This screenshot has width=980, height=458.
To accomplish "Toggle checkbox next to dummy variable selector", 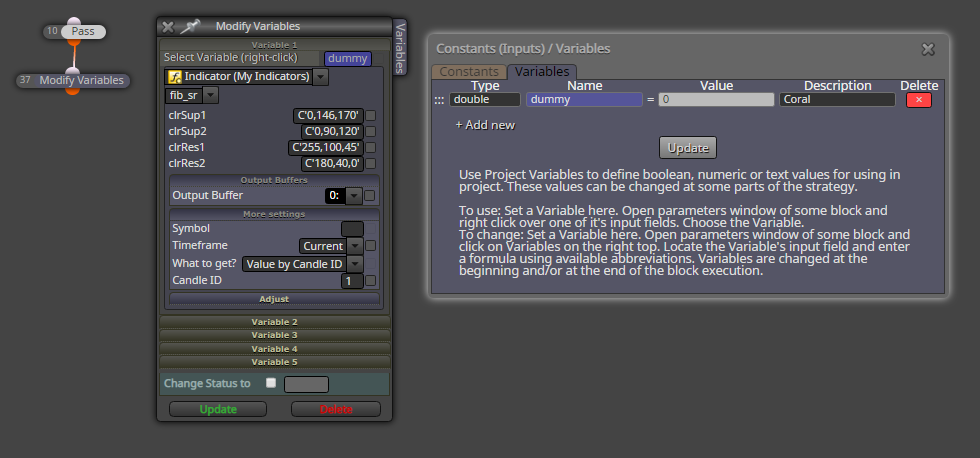I will [379, 58].
